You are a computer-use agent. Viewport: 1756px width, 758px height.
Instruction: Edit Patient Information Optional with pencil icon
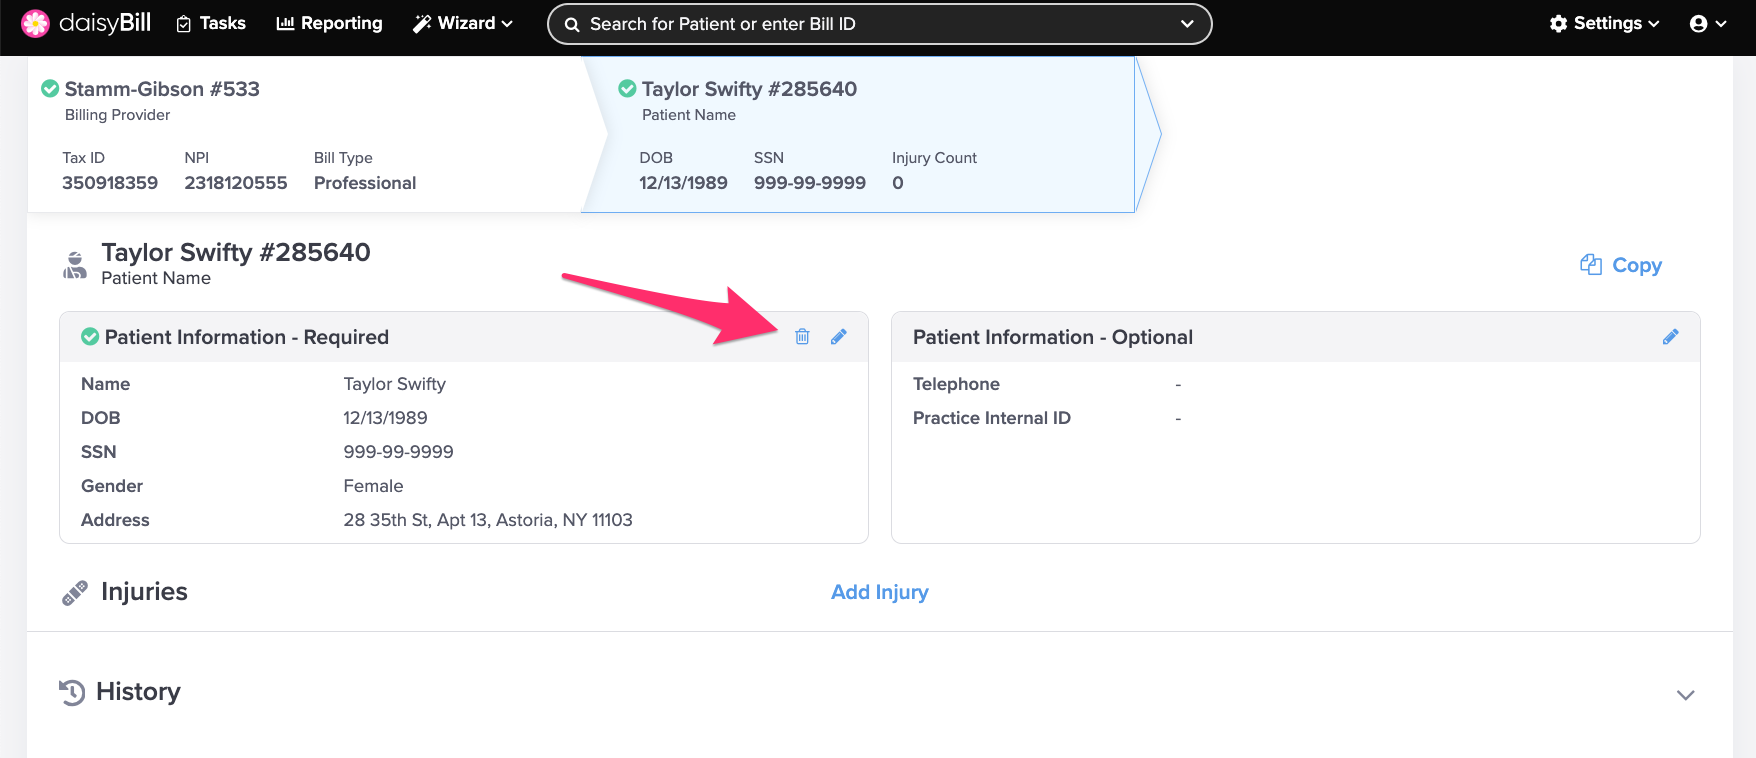click(x=1670, y=337)
